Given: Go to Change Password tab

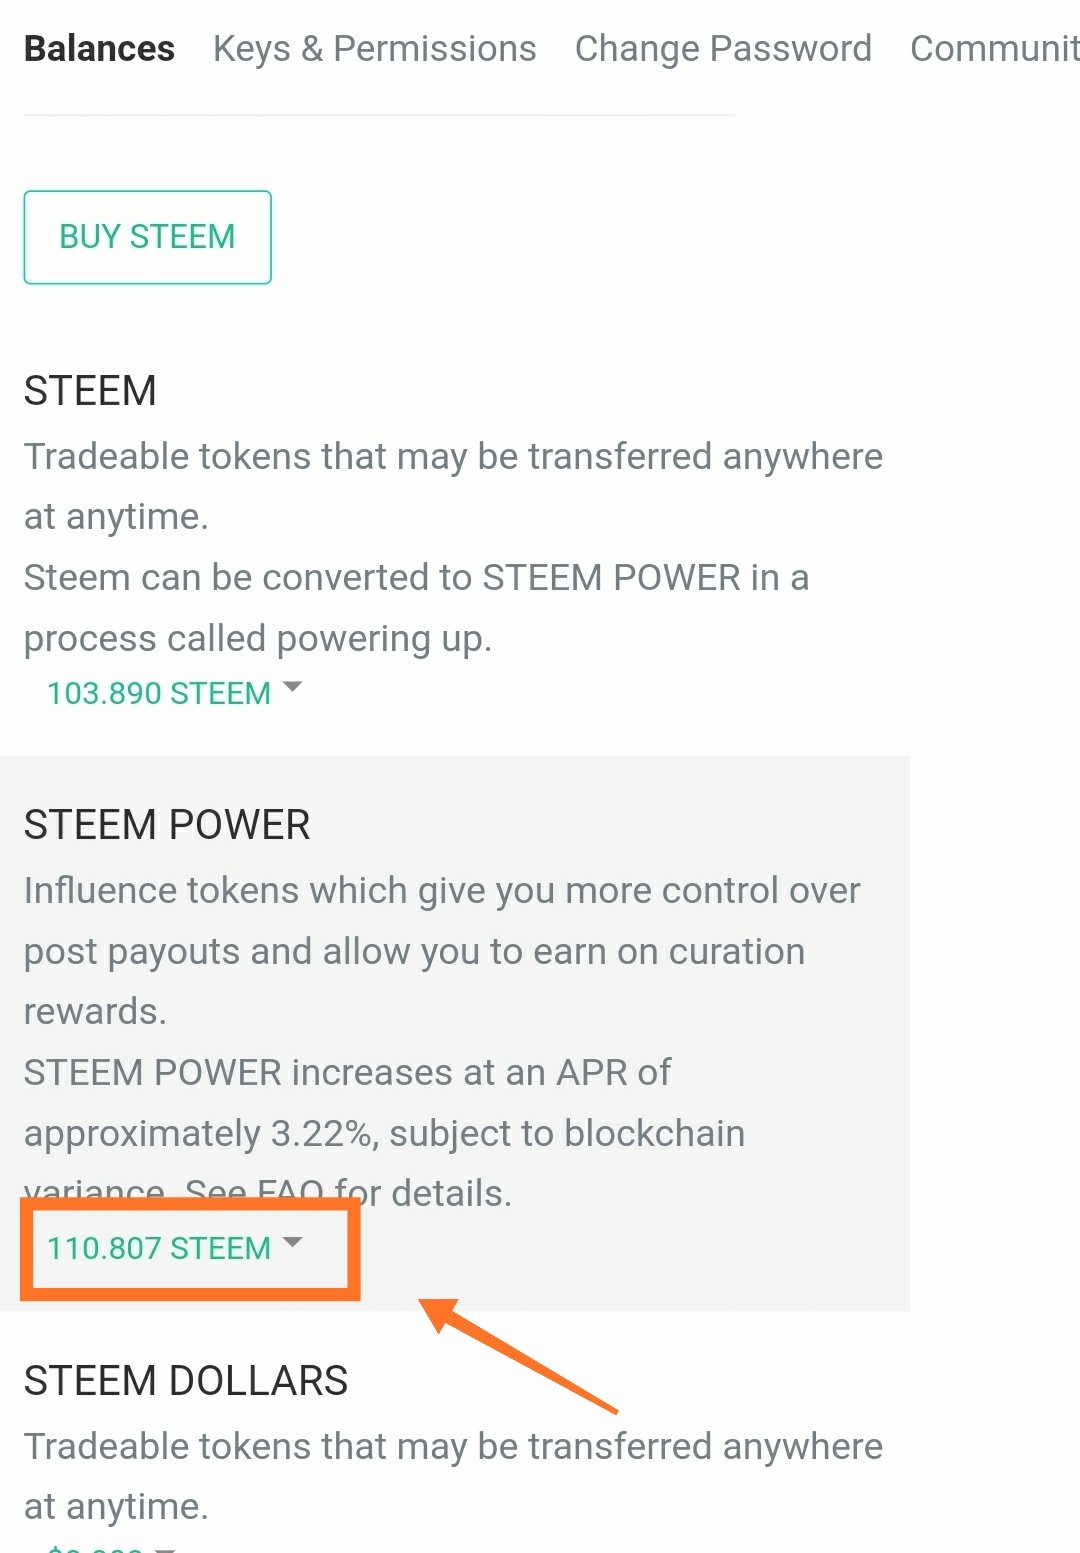Looking at the screenshot, I should tap(722, 49).
